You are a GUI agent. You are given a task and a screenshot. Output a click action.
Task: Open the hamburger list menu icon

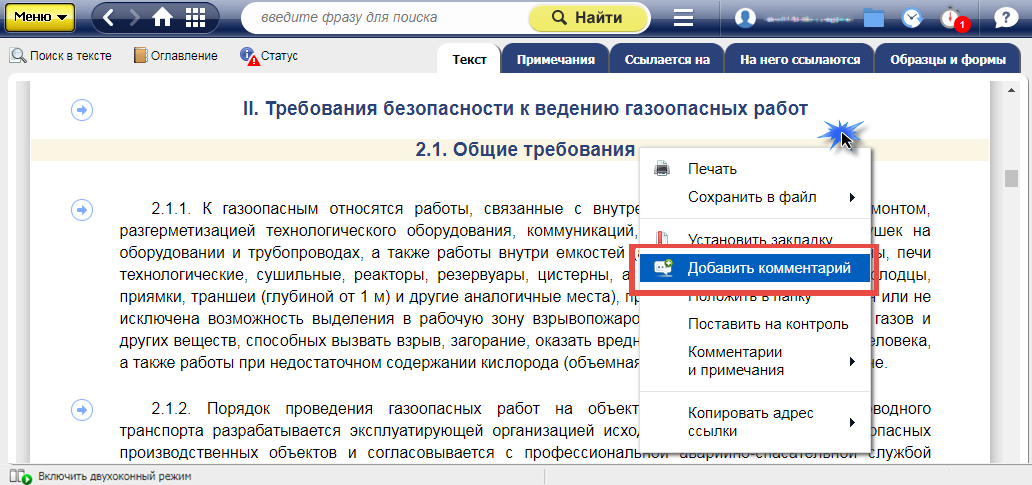point(684,18)
